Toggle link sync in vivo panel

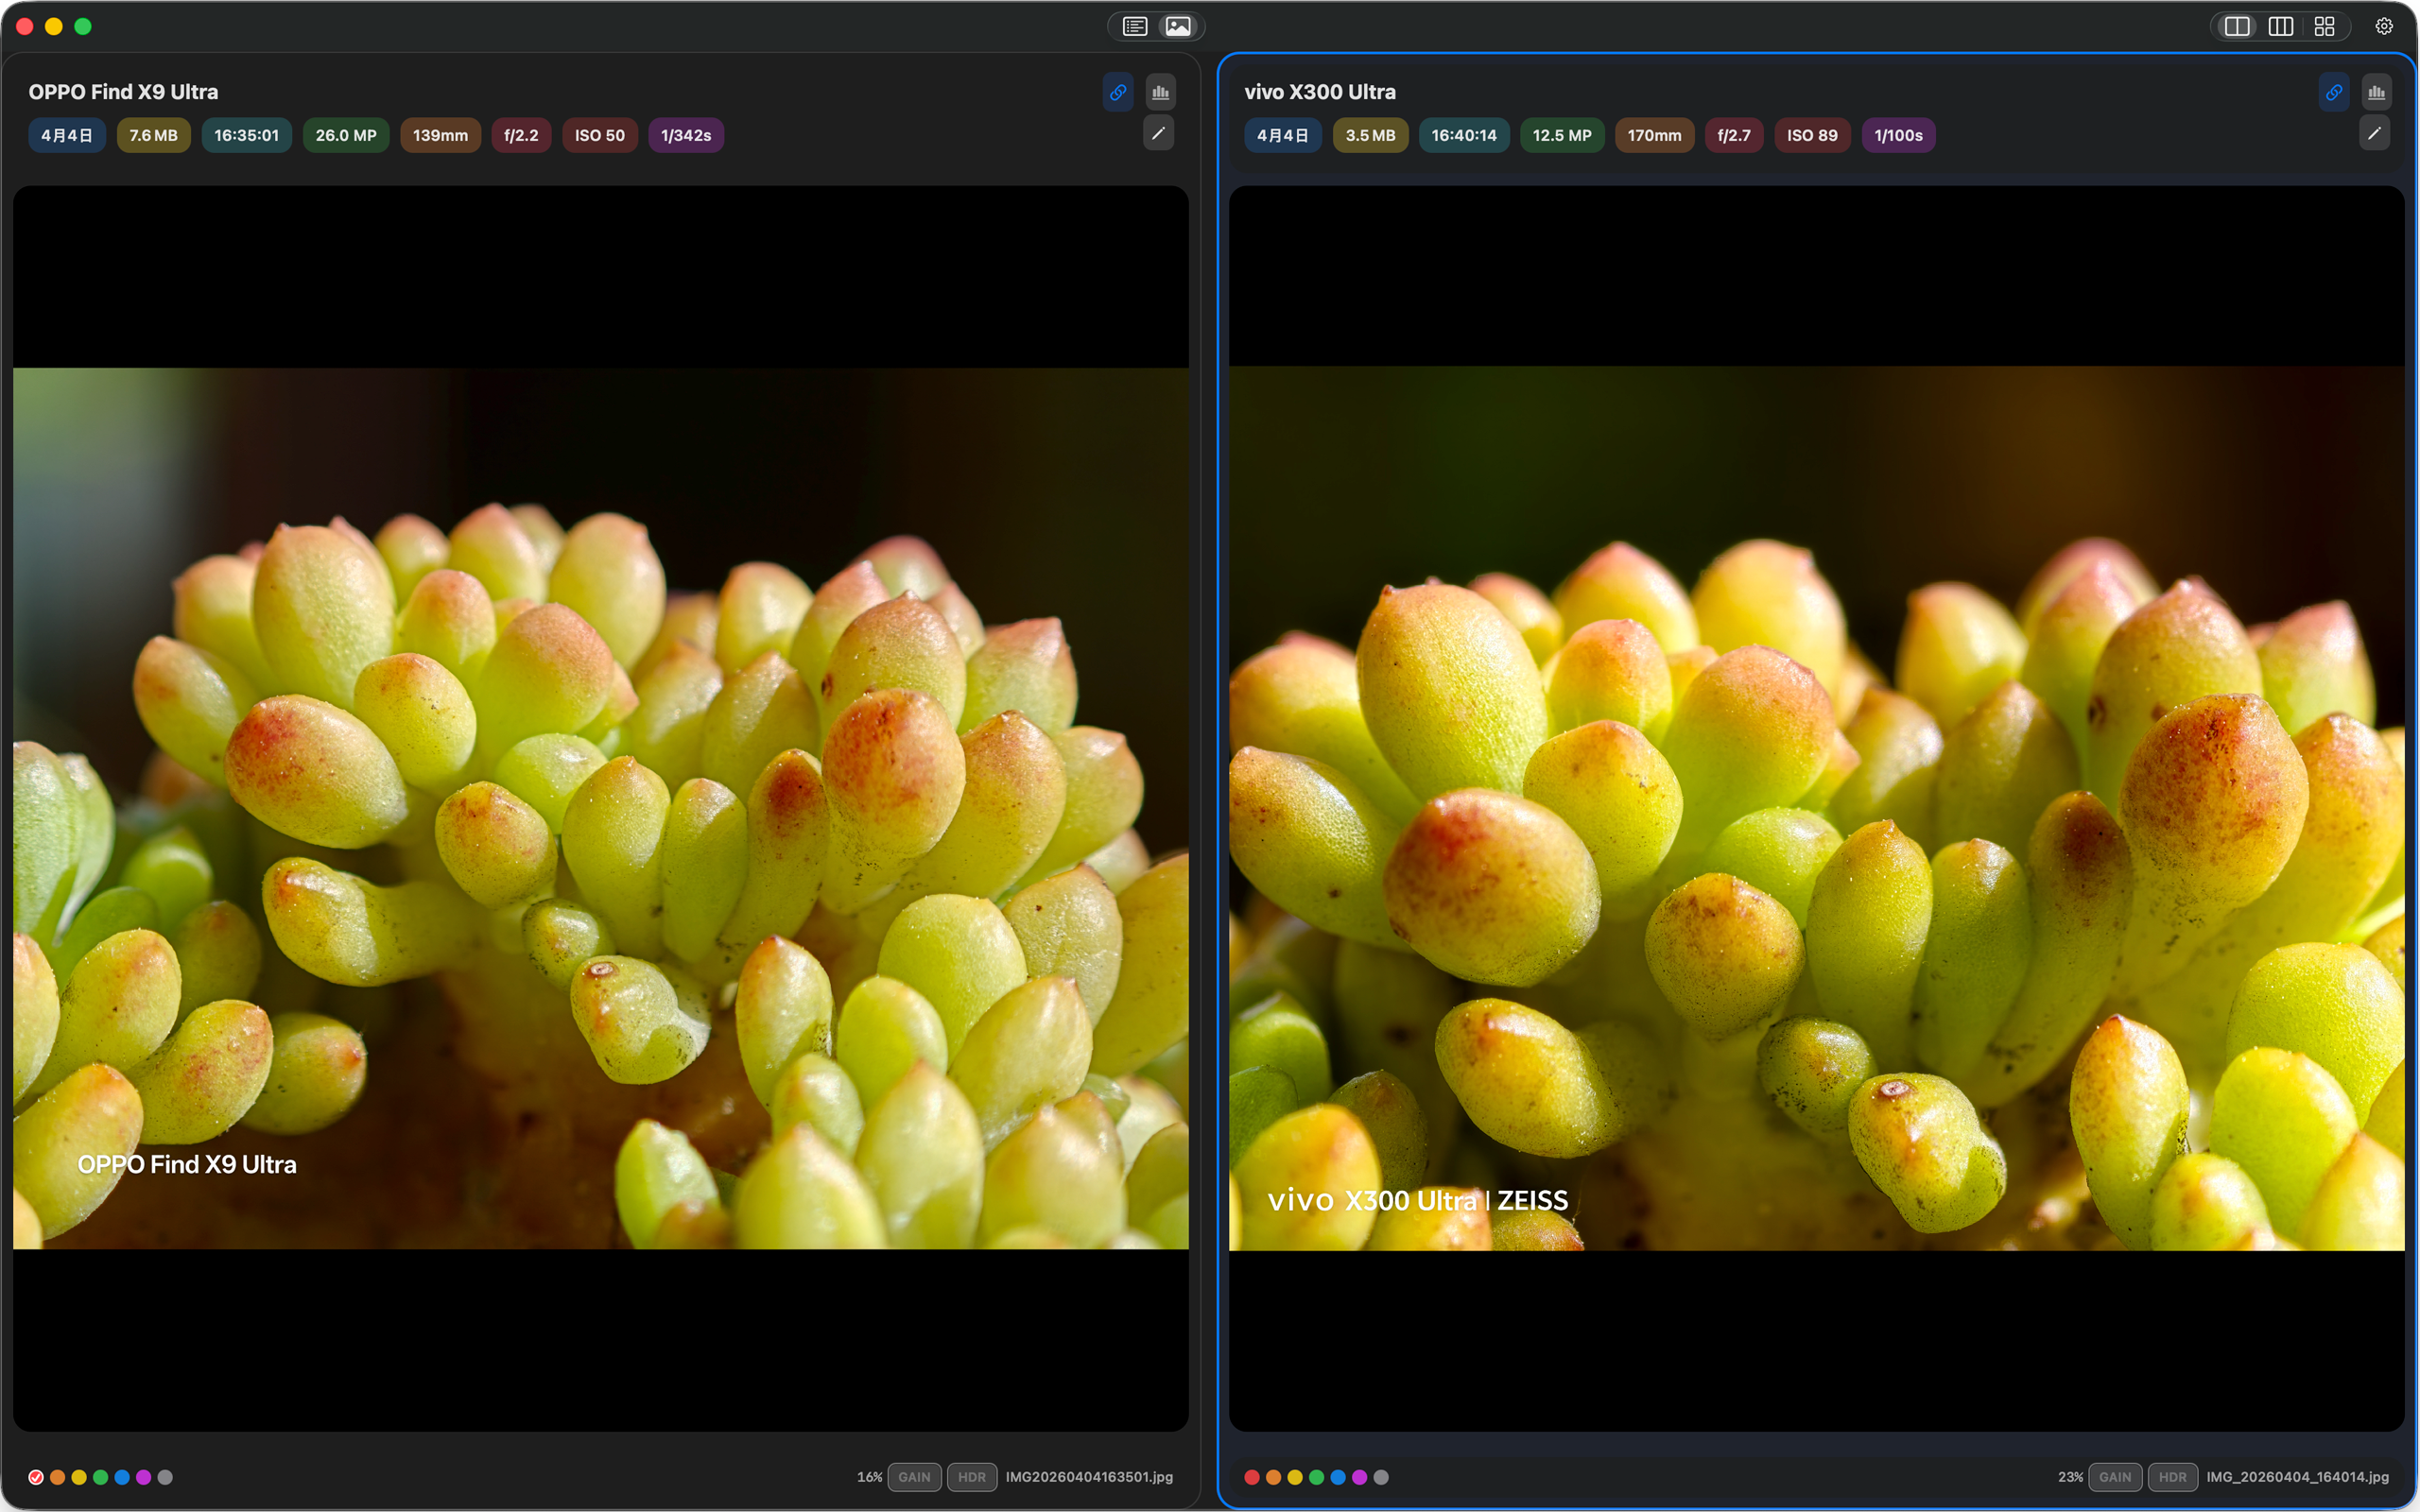pos(2334,92)
